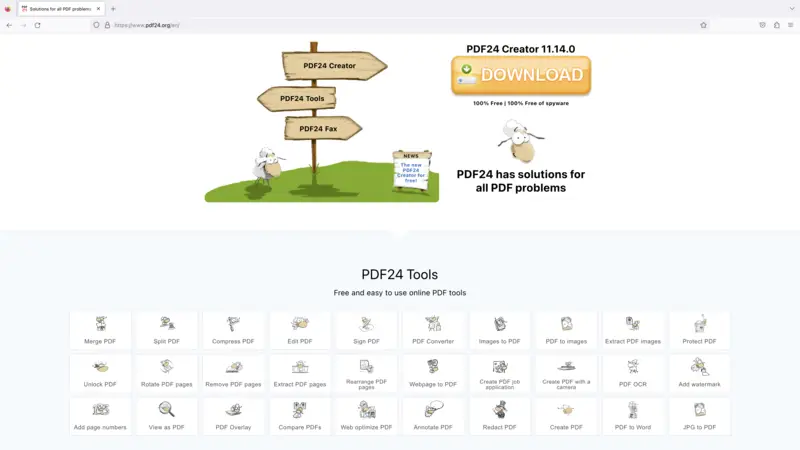Open the Rearrange PDF pages tool
This screenshot has width=800, height=450.
[366, 373]
